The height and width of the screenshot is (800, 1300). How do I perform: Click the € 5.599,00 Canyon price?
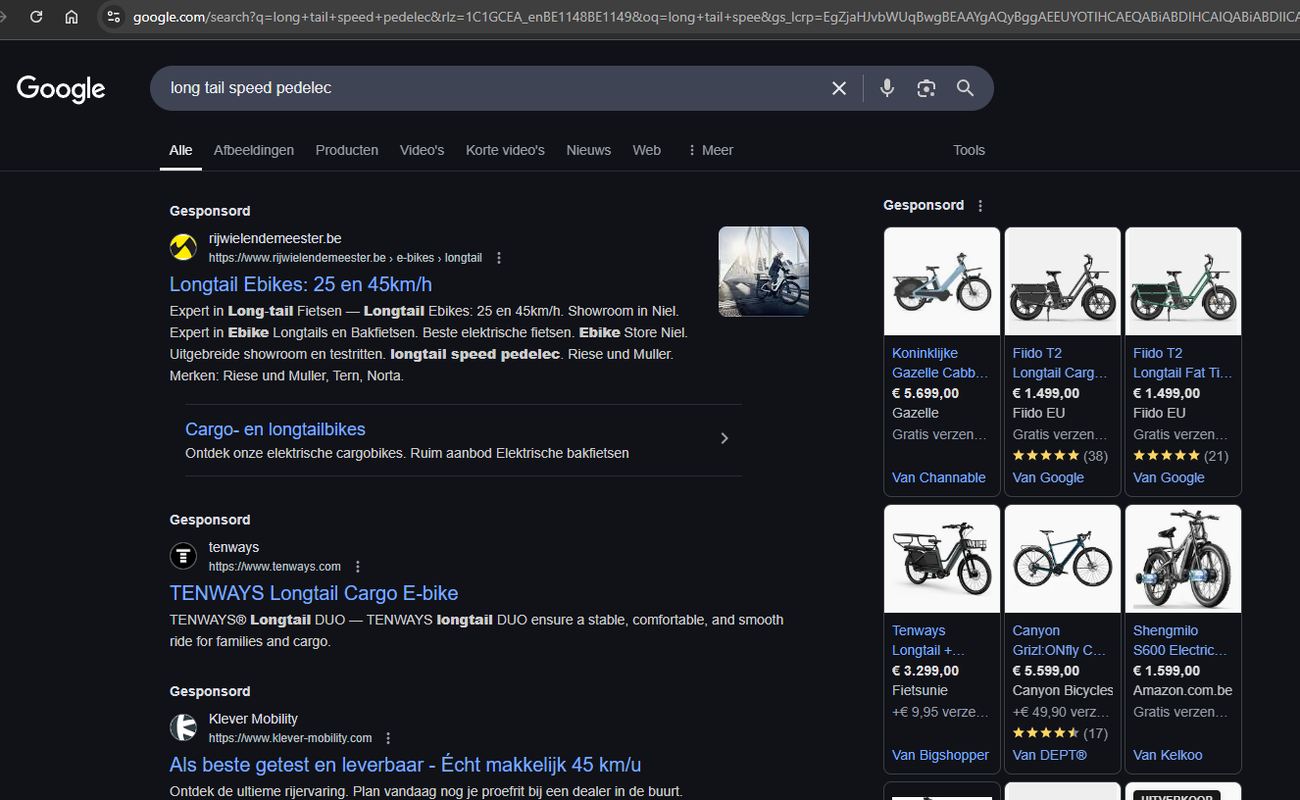tap(1046, 670)
